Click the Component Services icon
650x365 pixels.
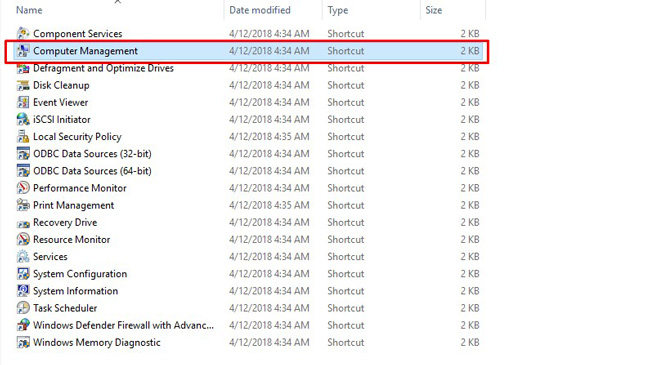pos(23,34)
